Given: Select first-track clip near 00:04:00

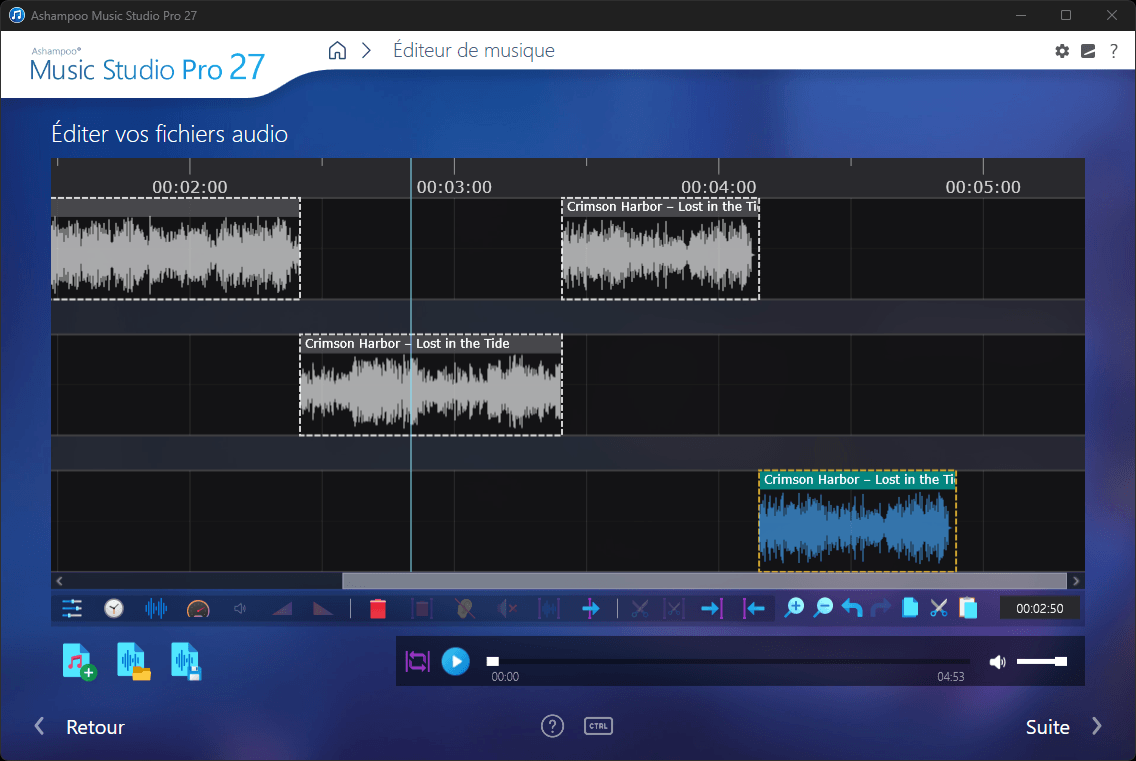Looking at the screenshot, I should (x=660, y=249).
